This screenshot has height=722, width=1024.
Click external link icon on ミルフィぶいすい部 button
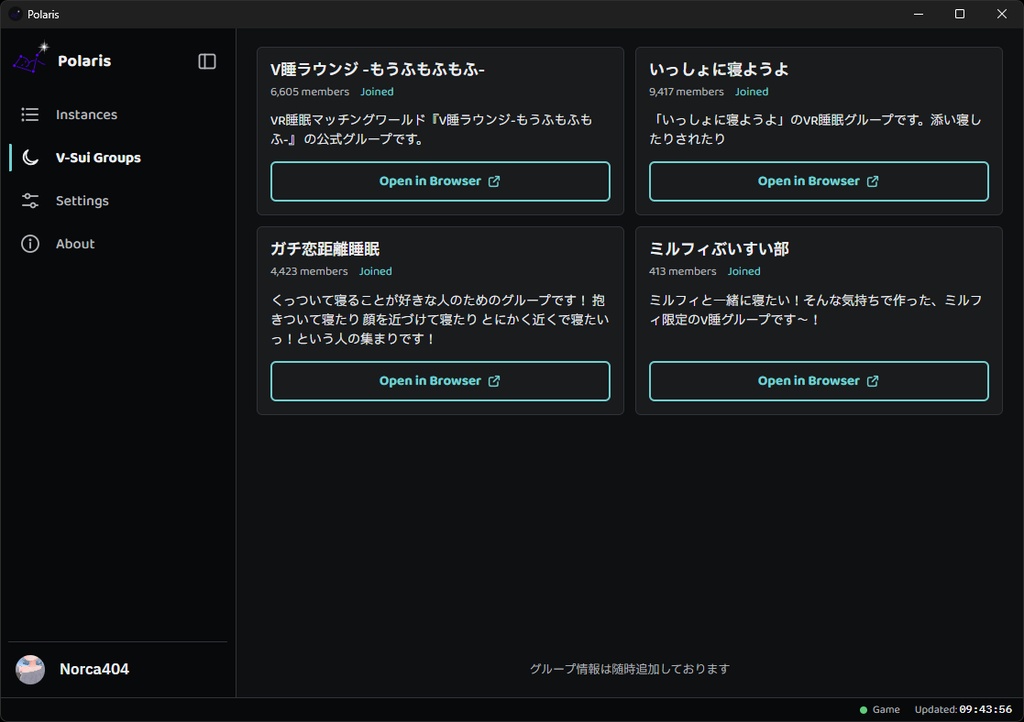(x=872, y=381)
